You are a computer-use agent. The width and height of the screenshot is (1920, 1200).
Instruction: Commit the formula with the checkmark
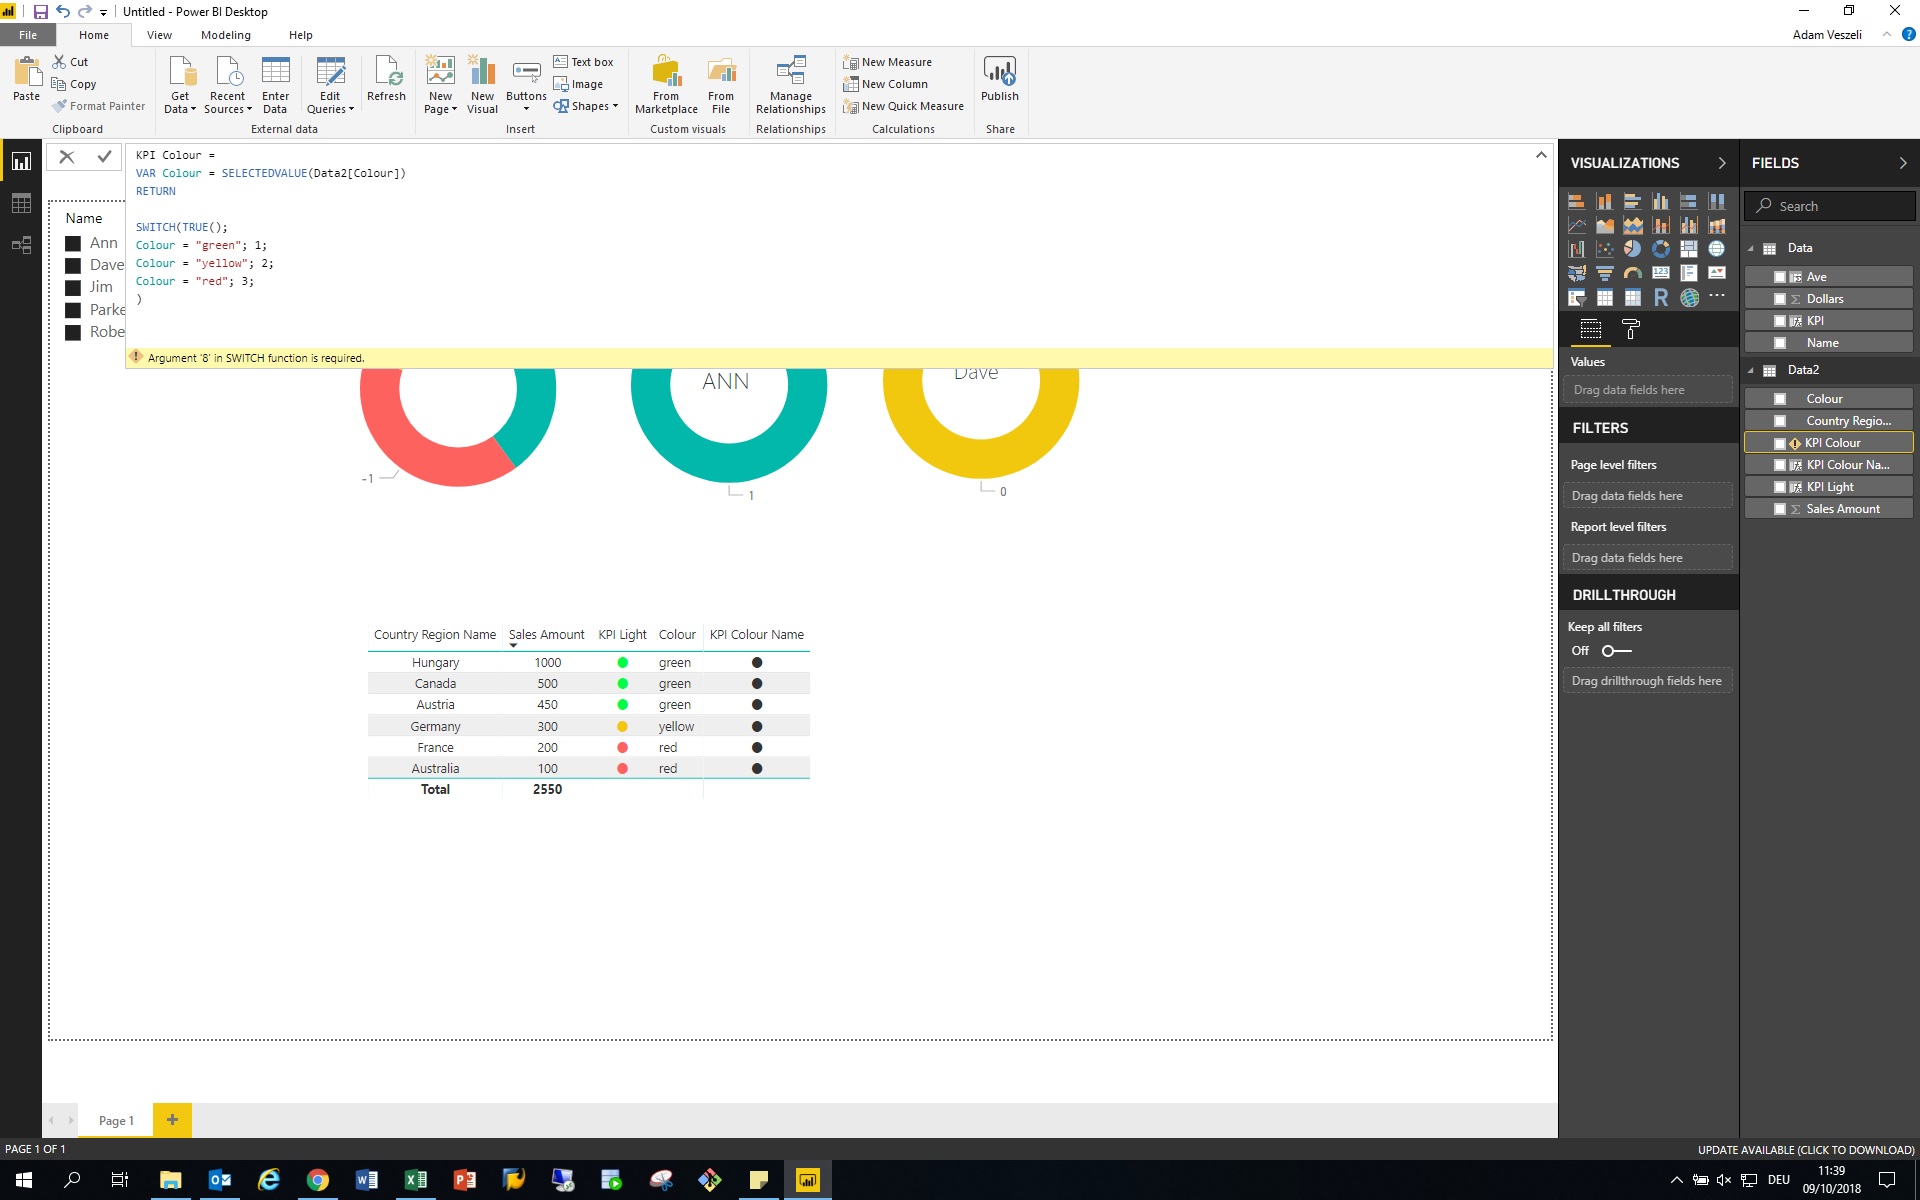click(104, 156)
